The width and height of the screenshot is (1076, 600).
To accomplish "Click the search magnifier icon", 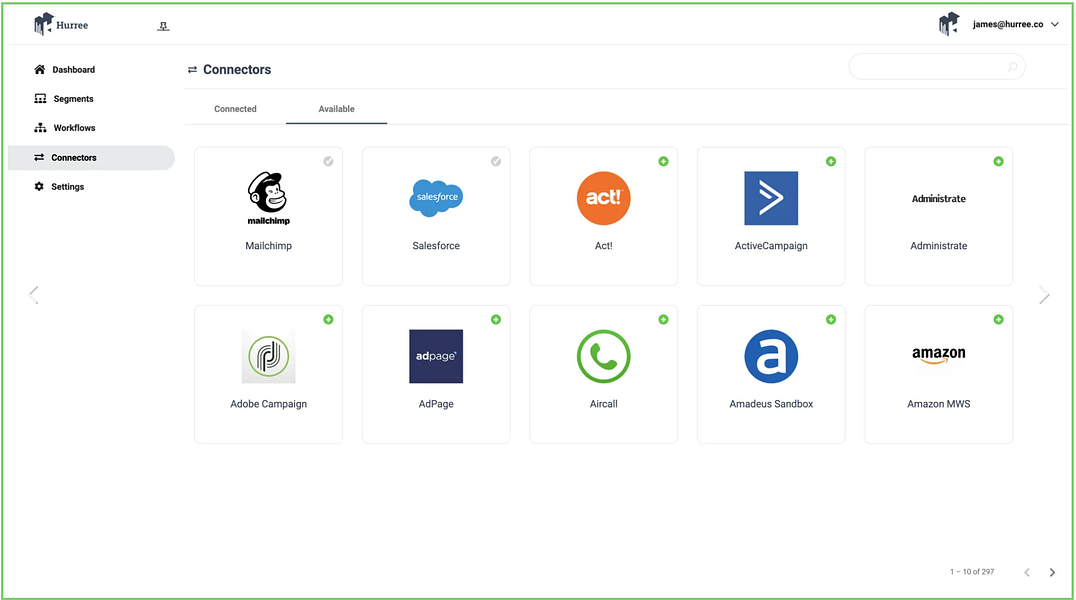I will point(1012,67).
